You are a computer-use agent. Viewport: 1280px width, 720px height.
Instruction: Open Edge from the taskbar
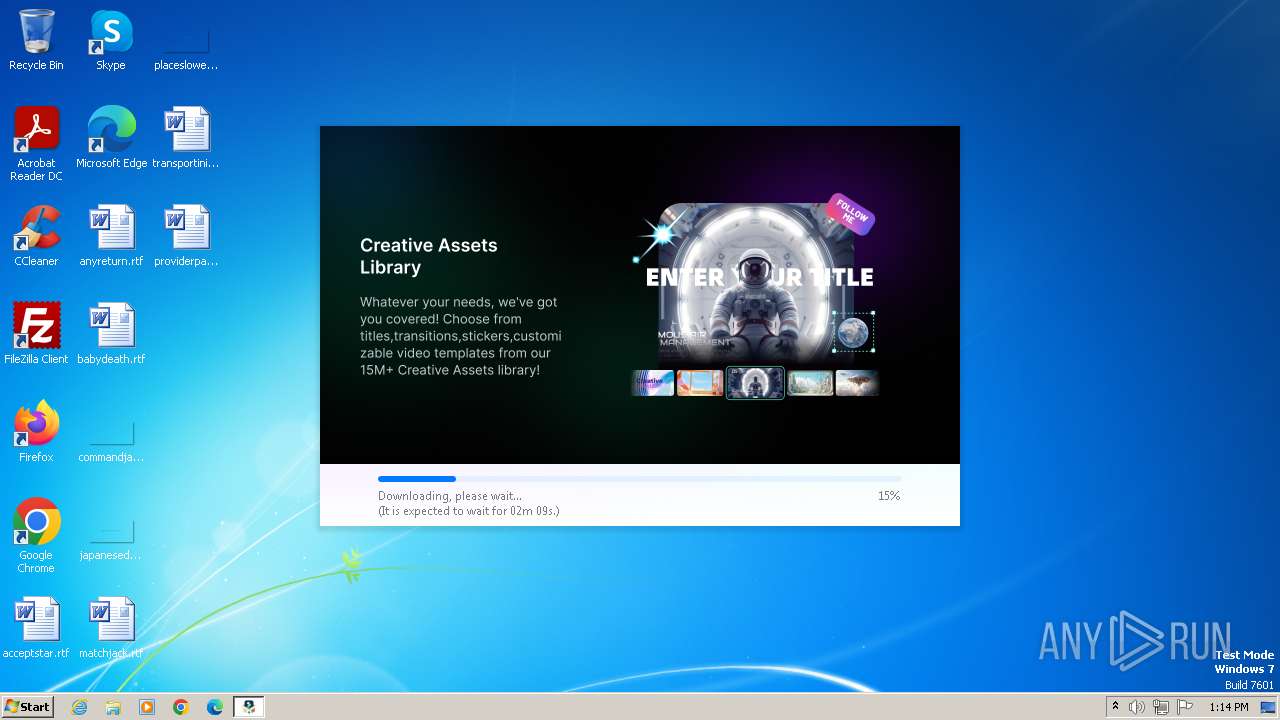point(215,707)
